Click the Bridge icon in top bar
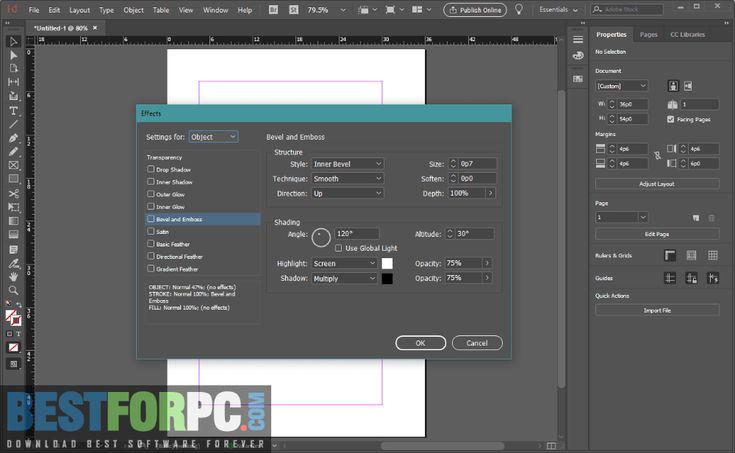The image size is (735, 453). 273,9
